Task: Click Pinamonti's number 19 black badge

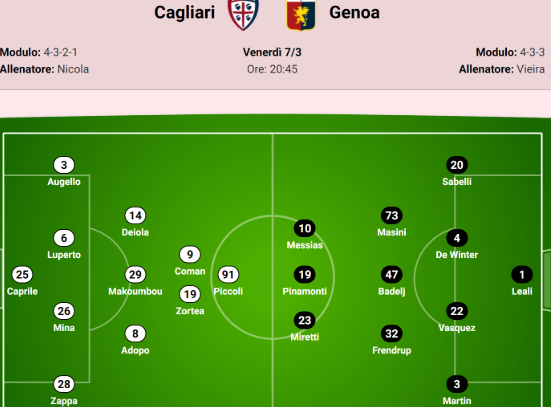Action: 305,274
